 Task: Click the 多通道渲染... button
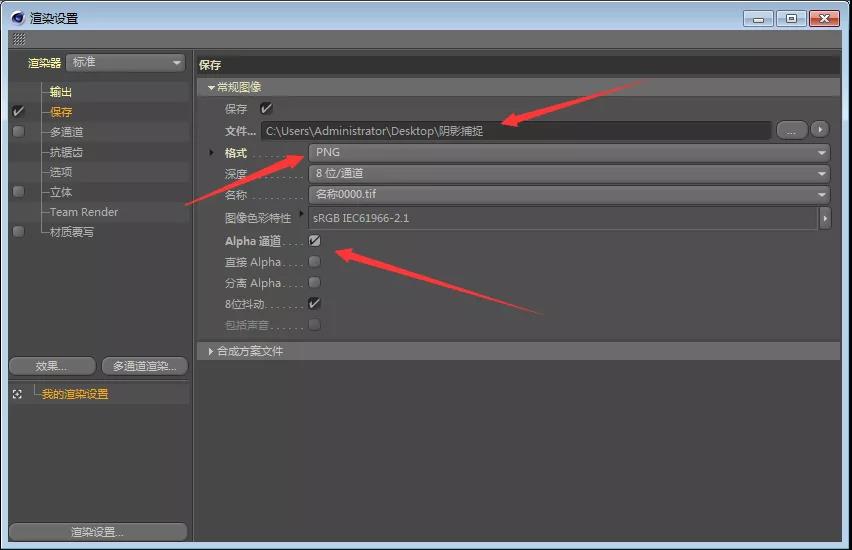coord(144,366)
